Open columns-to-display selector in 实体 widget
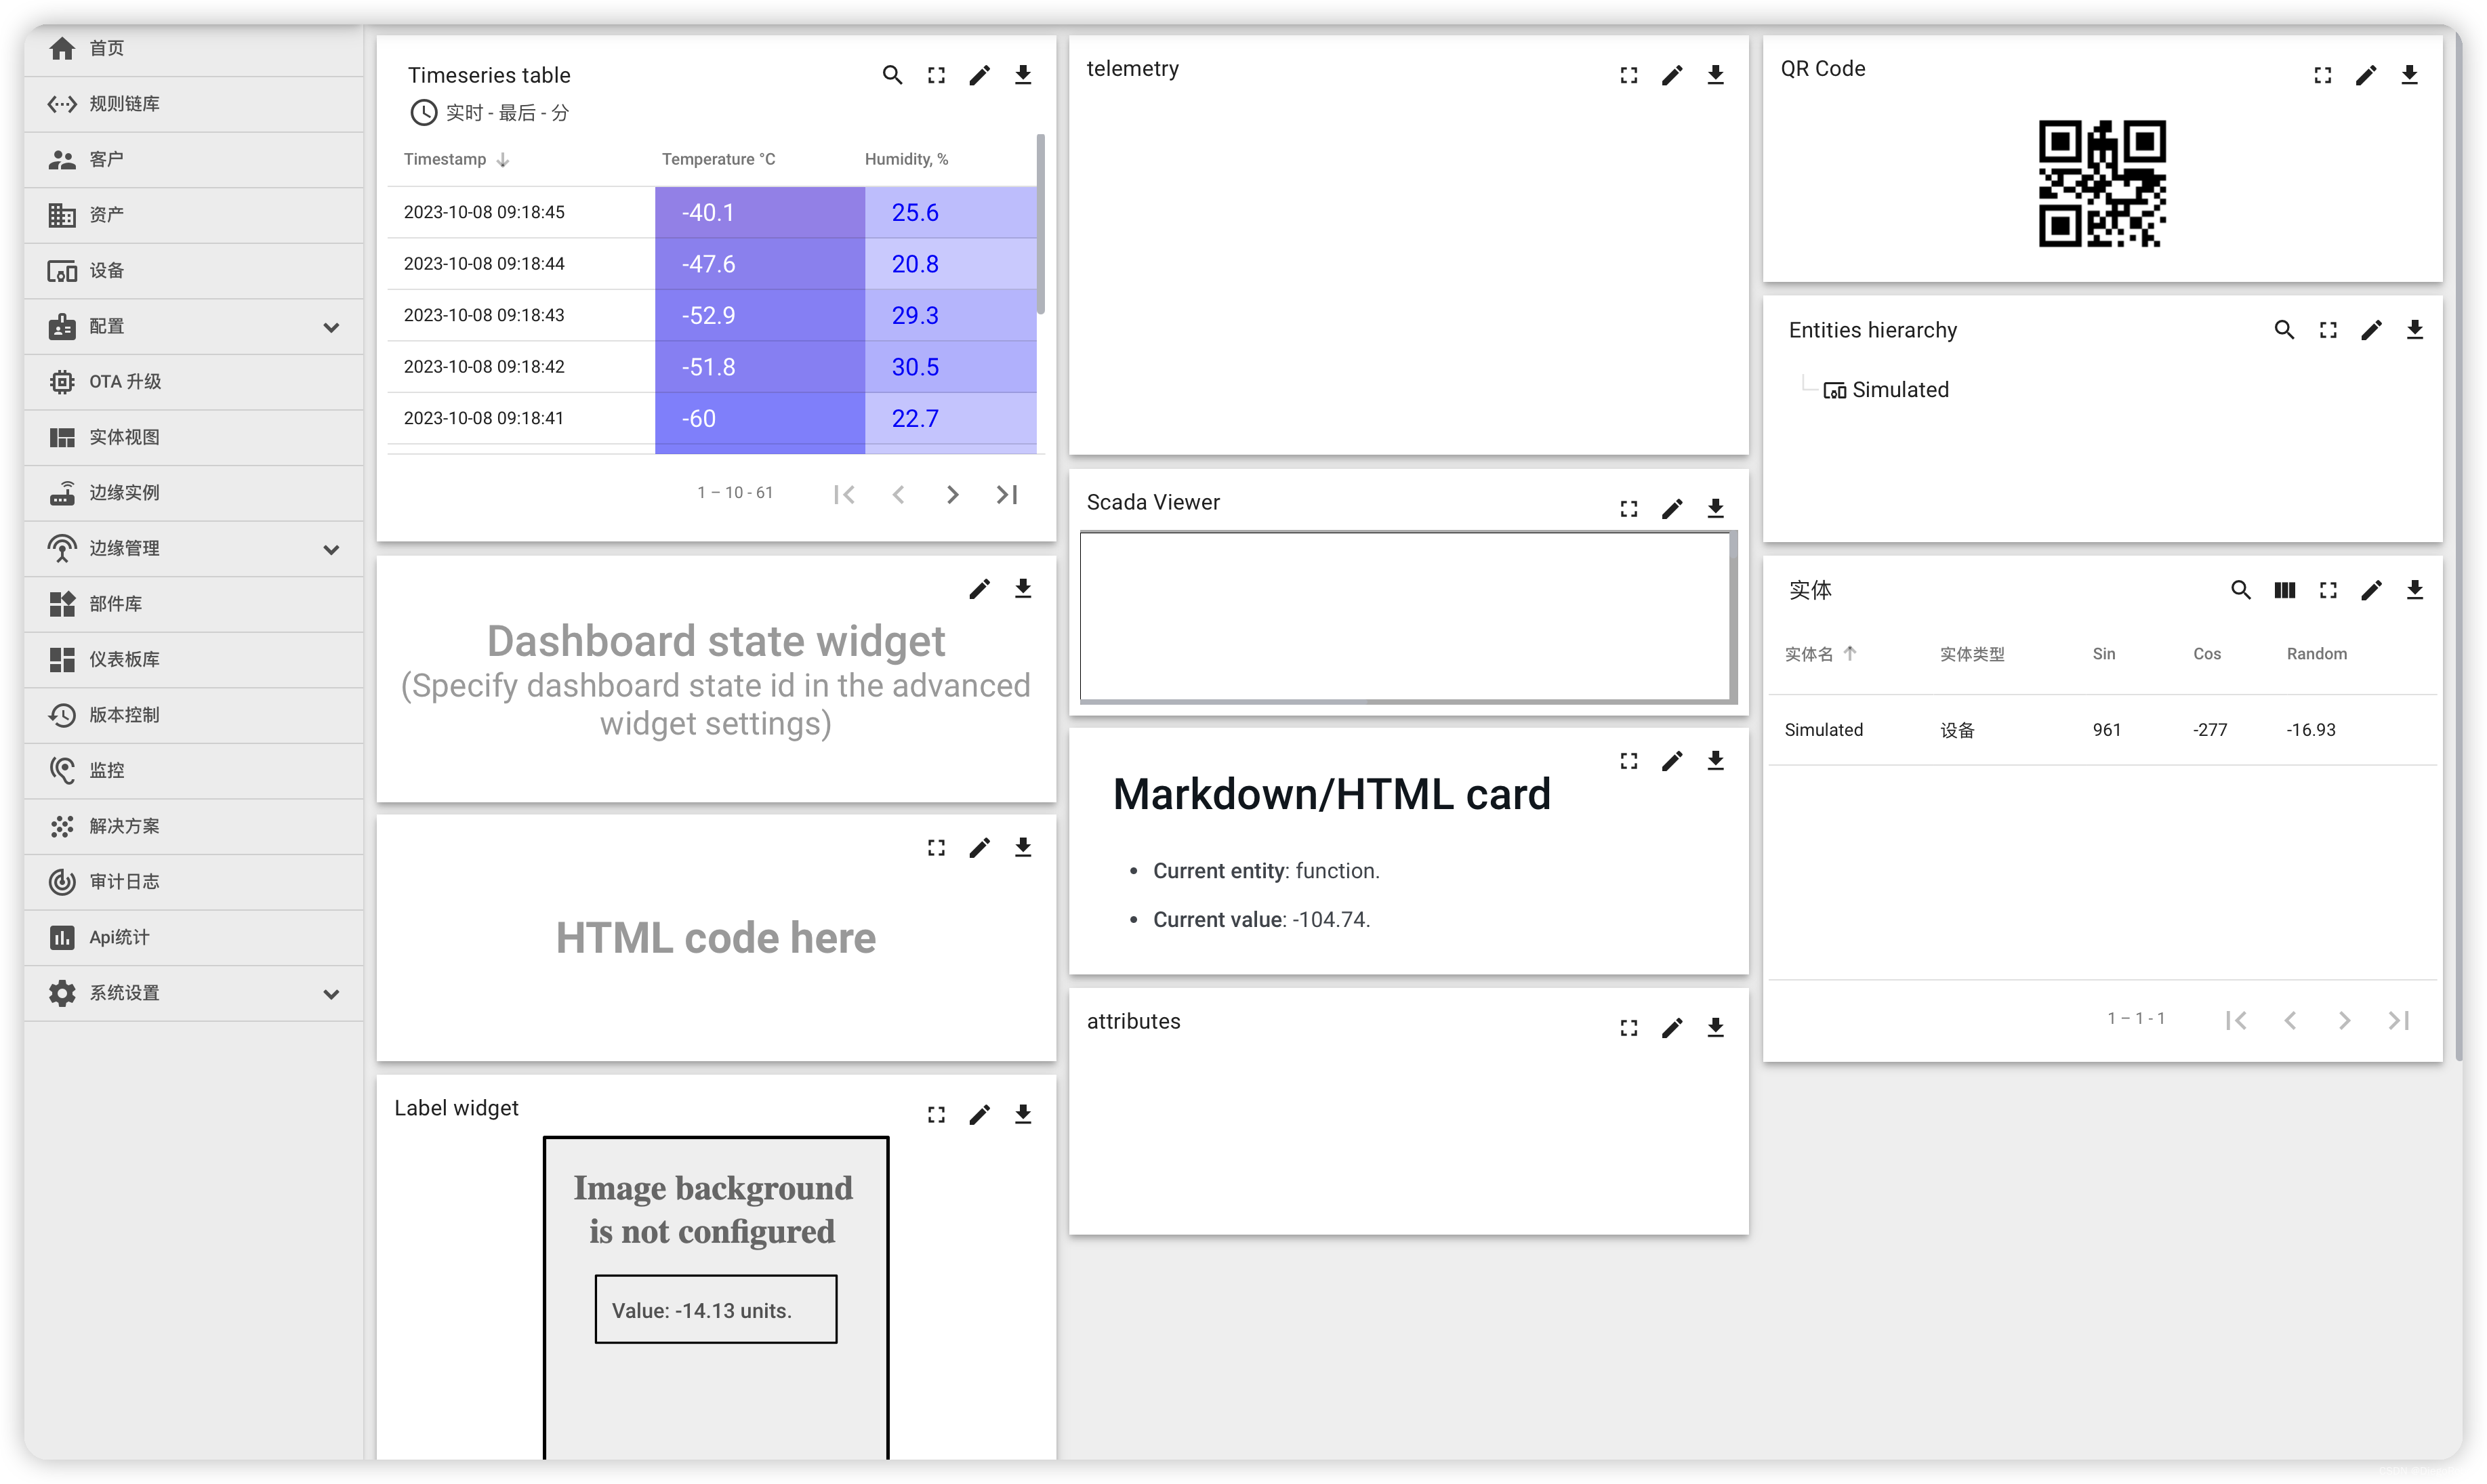Screen dimensions: 2487x1484 click(2285, 590)
